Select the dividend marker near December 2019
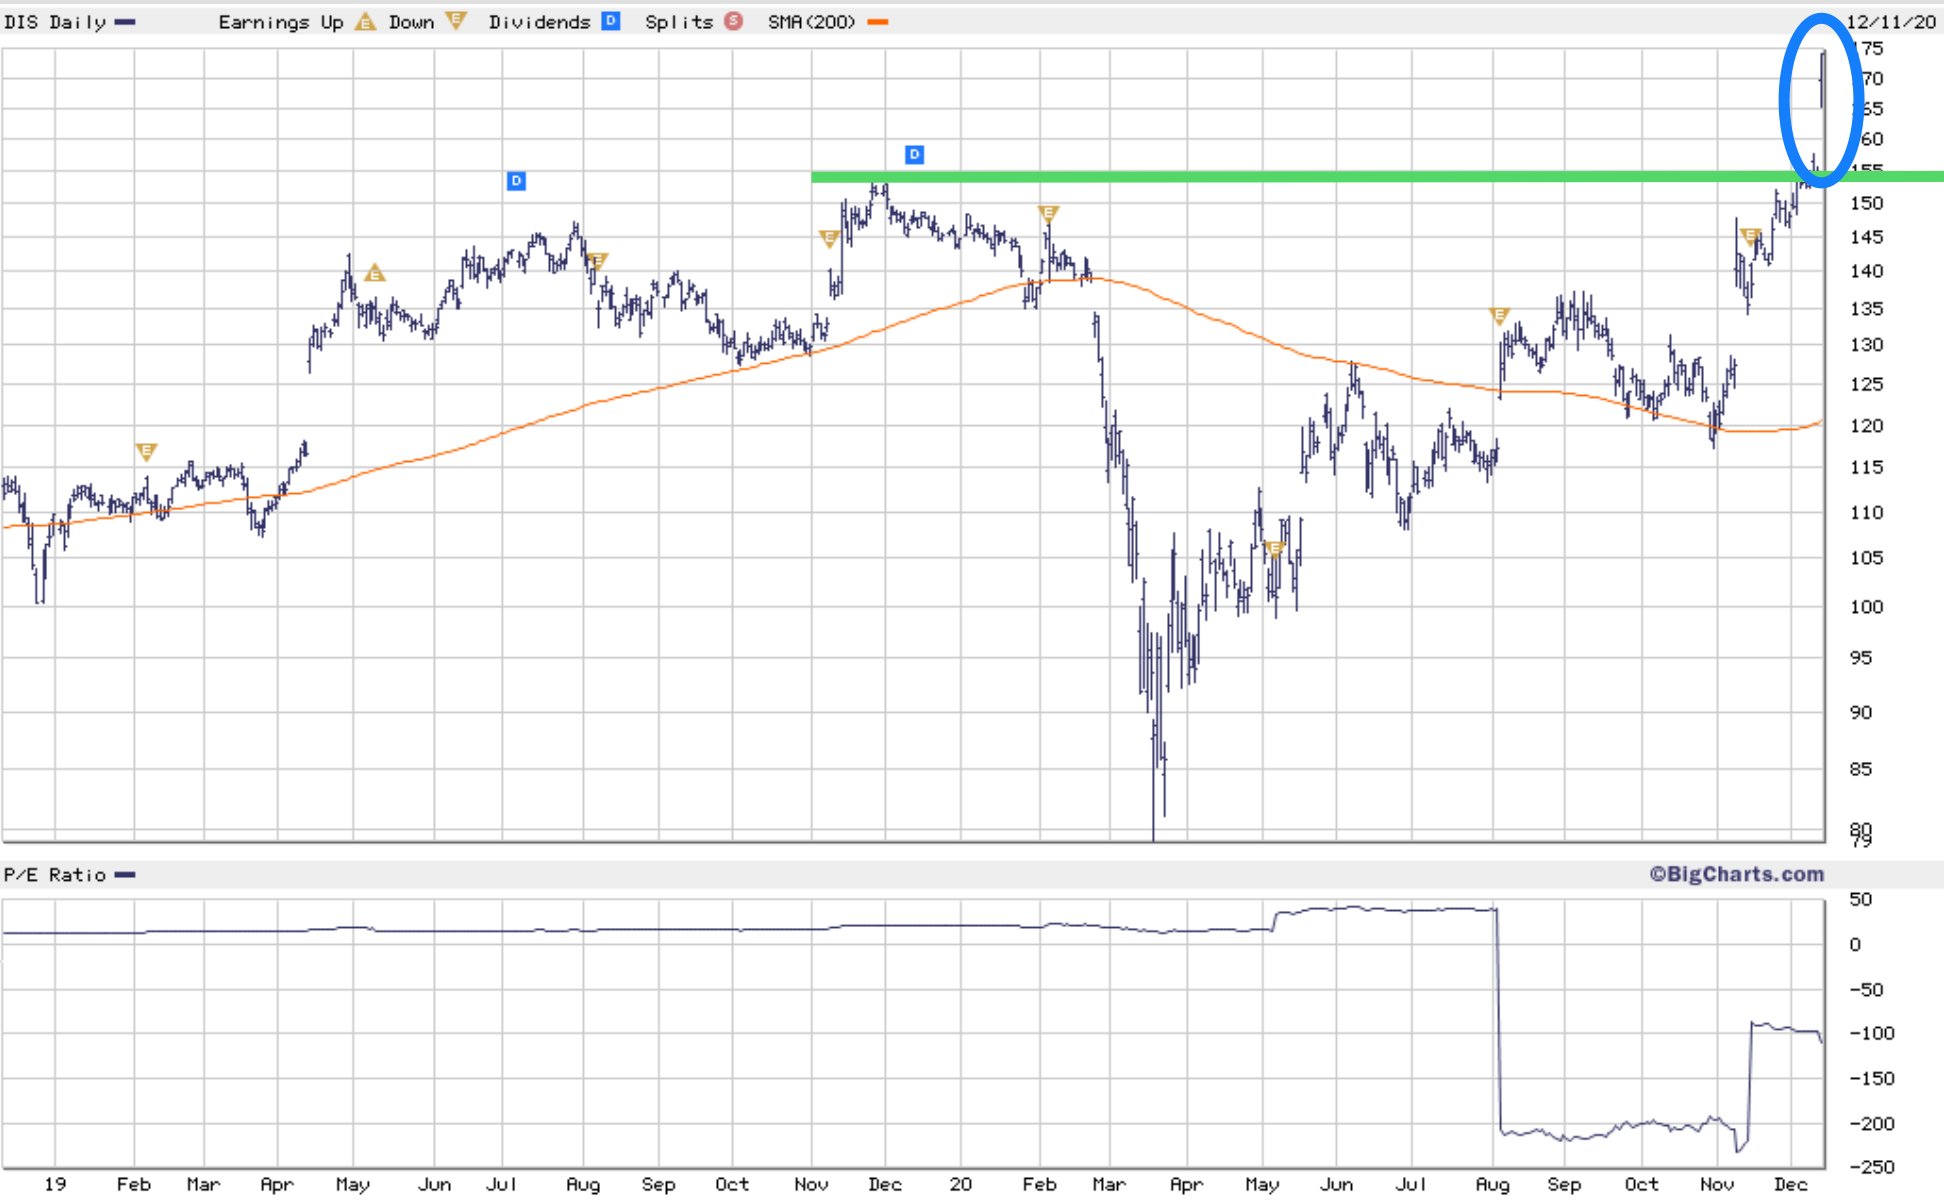 pos(914,154)
